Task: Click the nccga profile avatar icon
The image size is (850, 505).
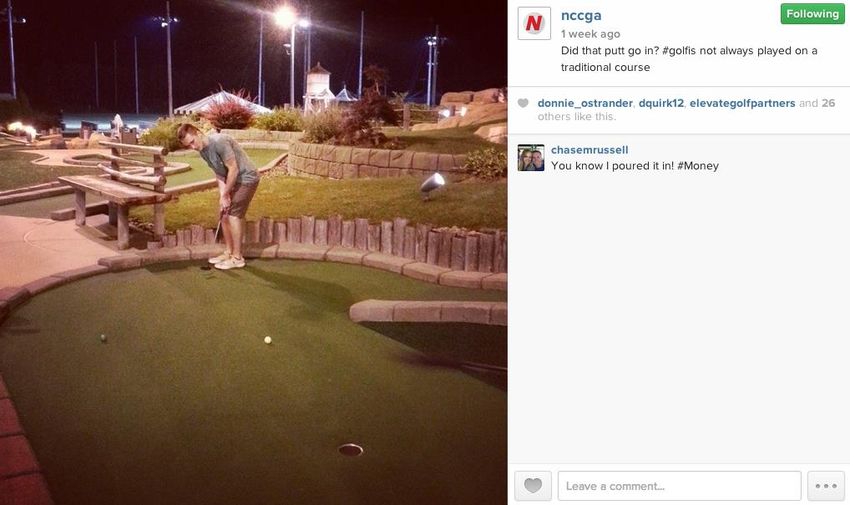Action: click(534, 23)
